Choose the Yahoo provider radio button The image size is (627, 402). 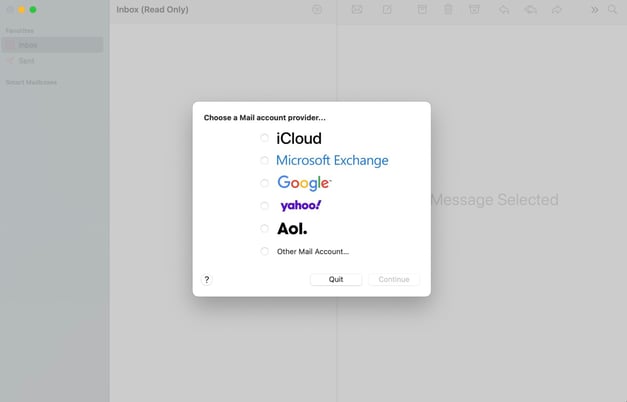[x=264, y=206]
